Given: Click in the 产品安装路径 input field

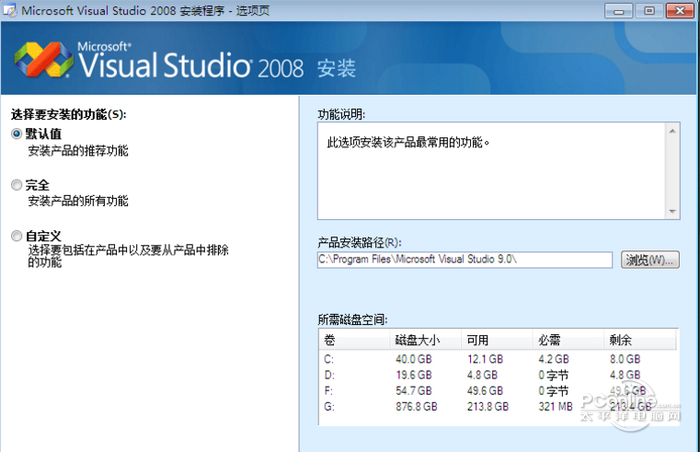Looking at the screenshot, I should tap(465, 259).
